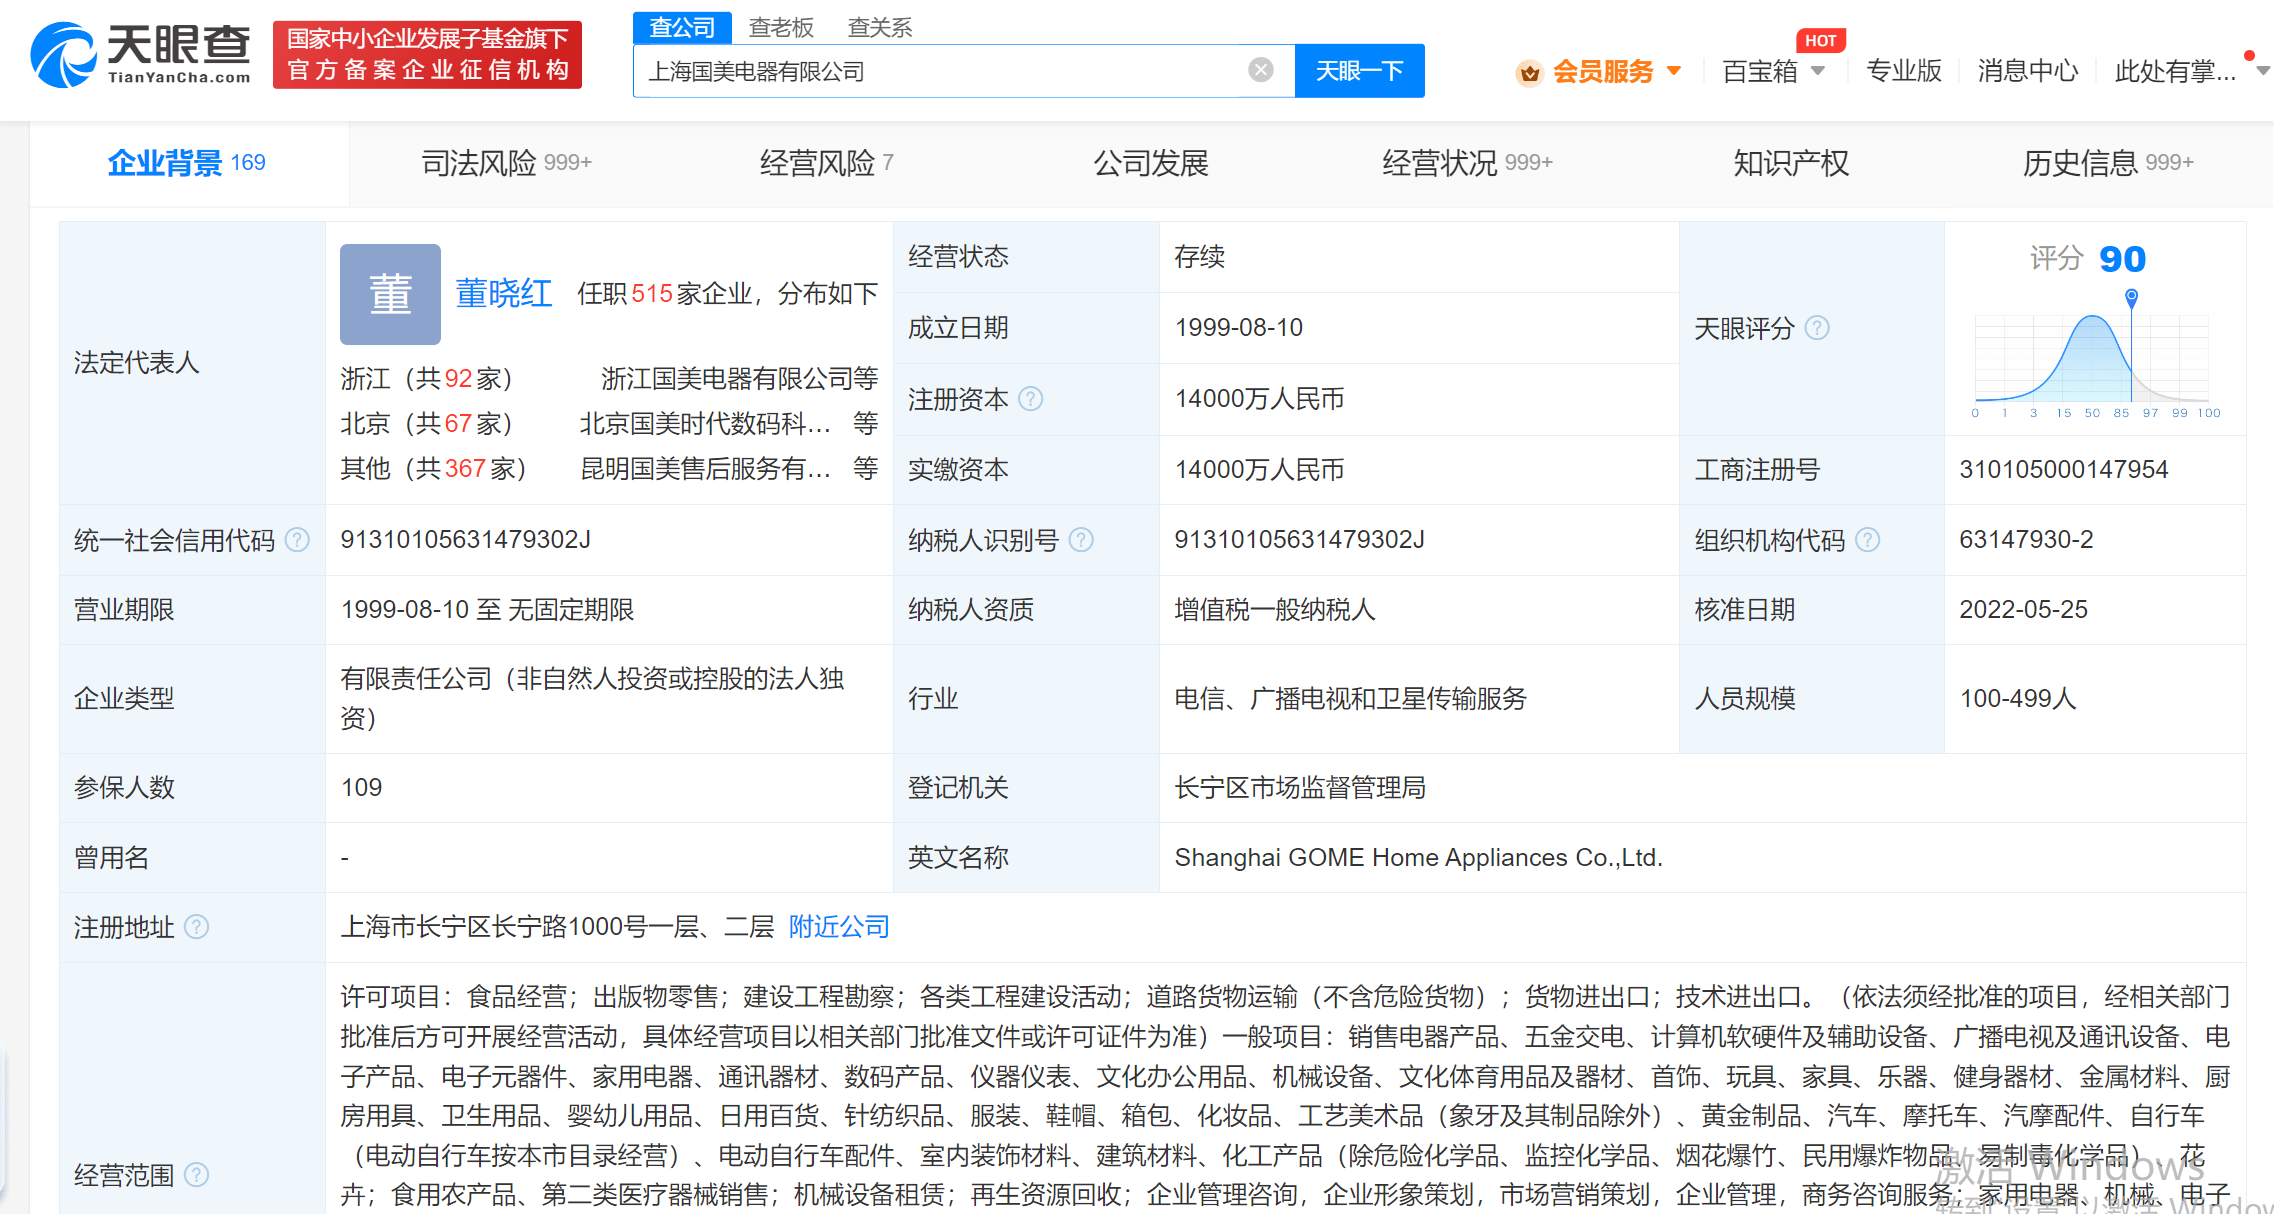The width and height of the screenshot is (2274, 1214).
Task: Switch to the 公司发展 tab
Action: pos(1150,163)
